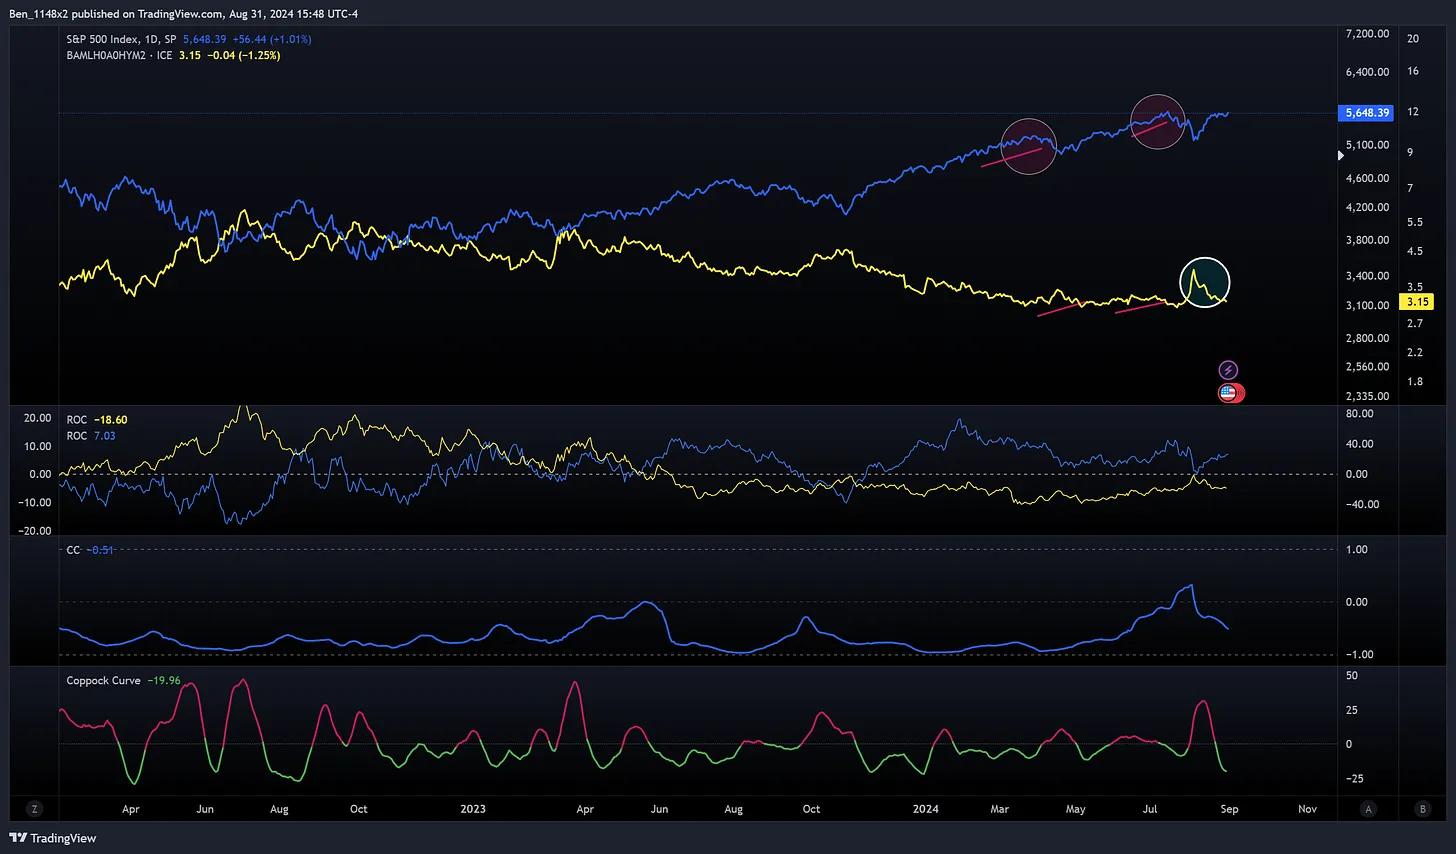This screenshot has width=1456, height=854.
Task: Click the 7,200.00 price axis value
Action: 1367,34
